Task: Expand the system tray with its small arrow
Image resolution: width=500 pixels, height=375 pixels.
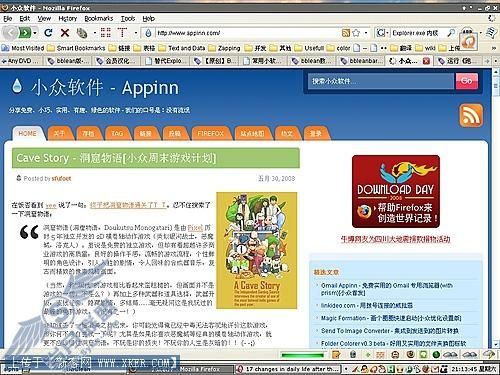Action: pyautogui.click(x=346, y=369)
